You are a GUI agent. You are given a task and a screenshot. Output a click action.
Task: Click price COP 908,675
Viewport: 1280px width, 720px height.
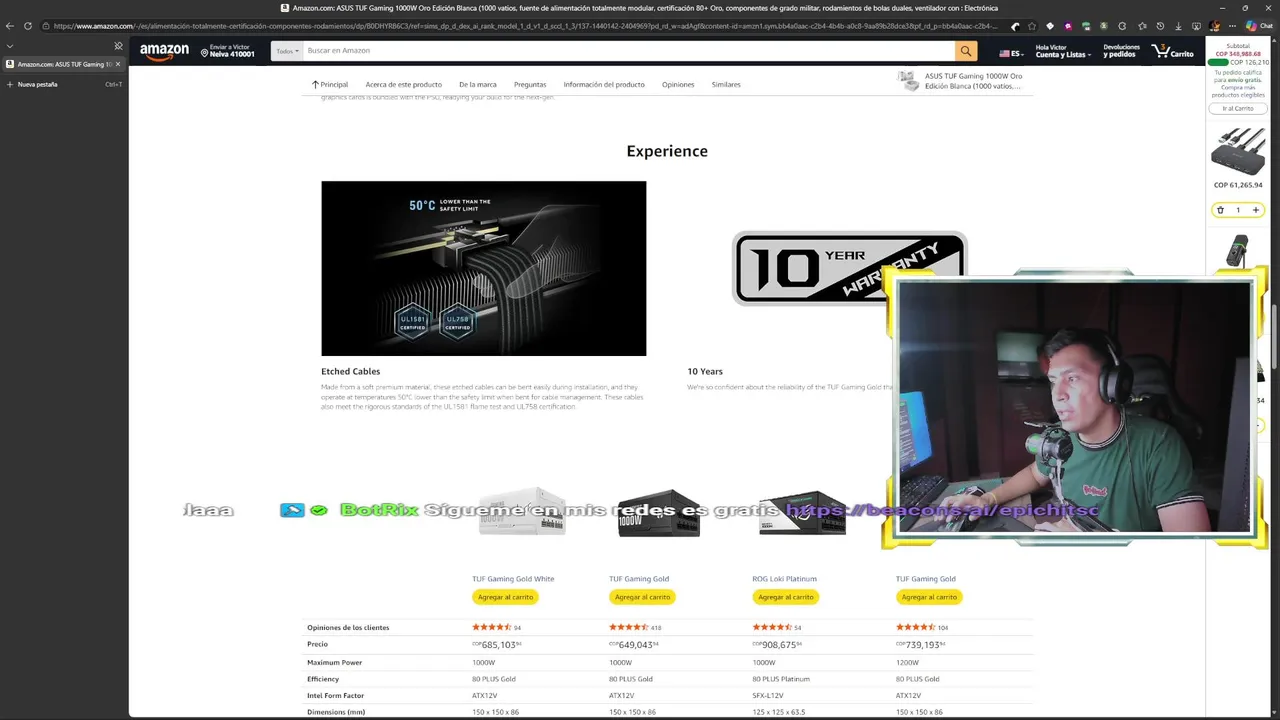click(777, 645)
